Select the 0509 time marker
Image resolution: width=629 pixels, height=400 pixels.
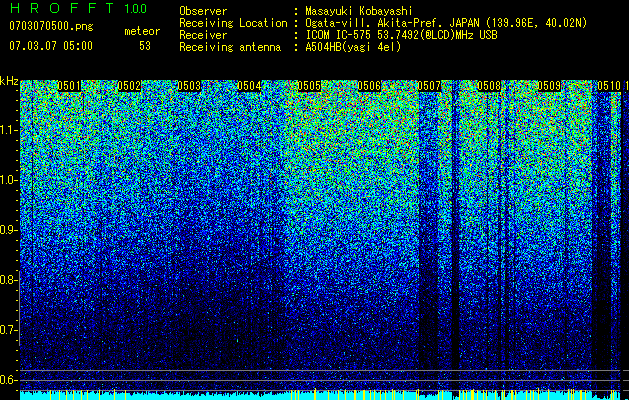pos(549,86)
